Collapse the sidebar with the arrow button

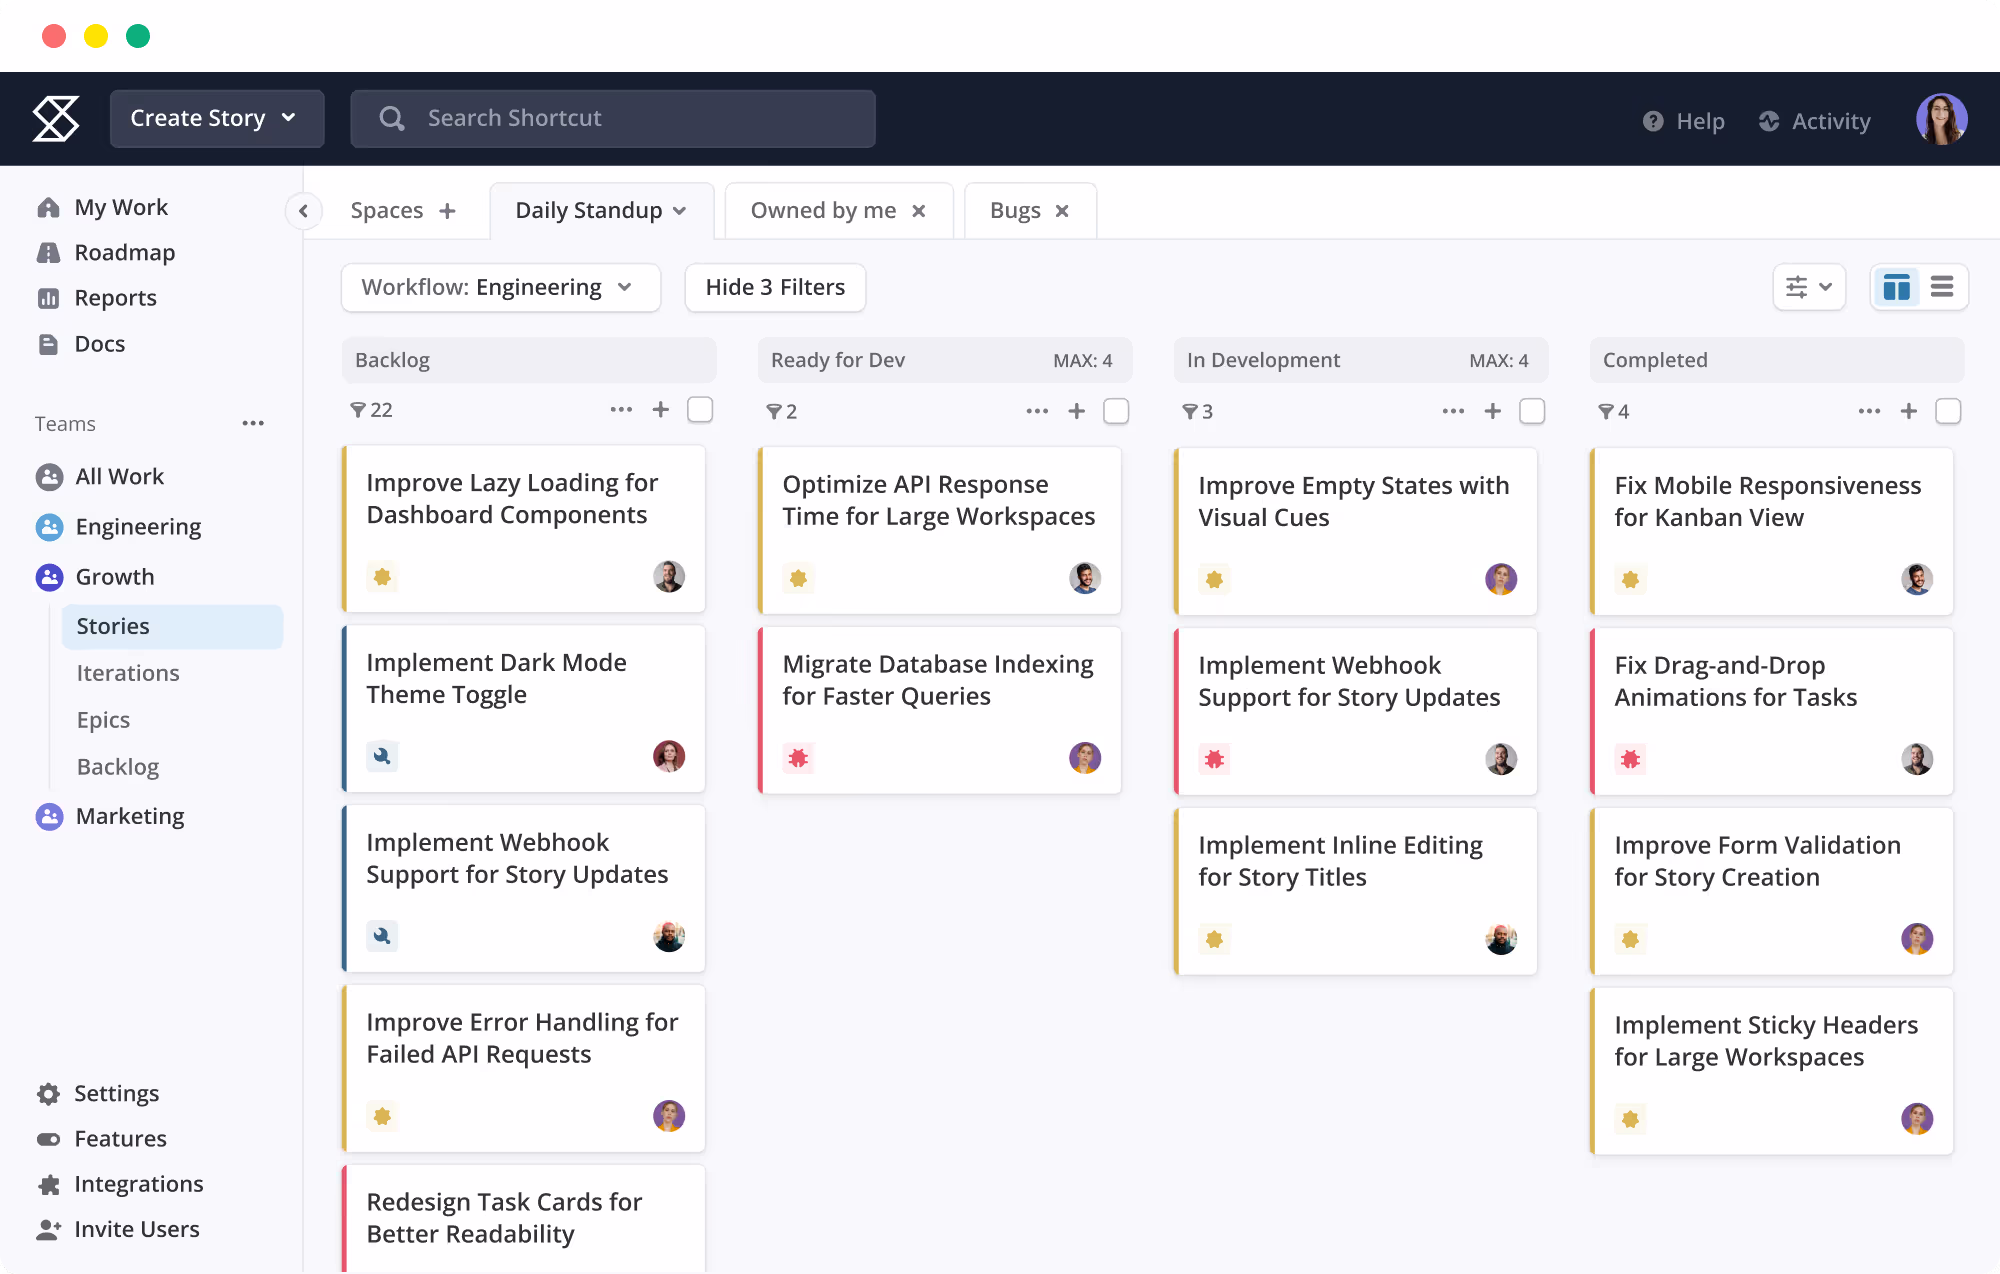point(303,211)
